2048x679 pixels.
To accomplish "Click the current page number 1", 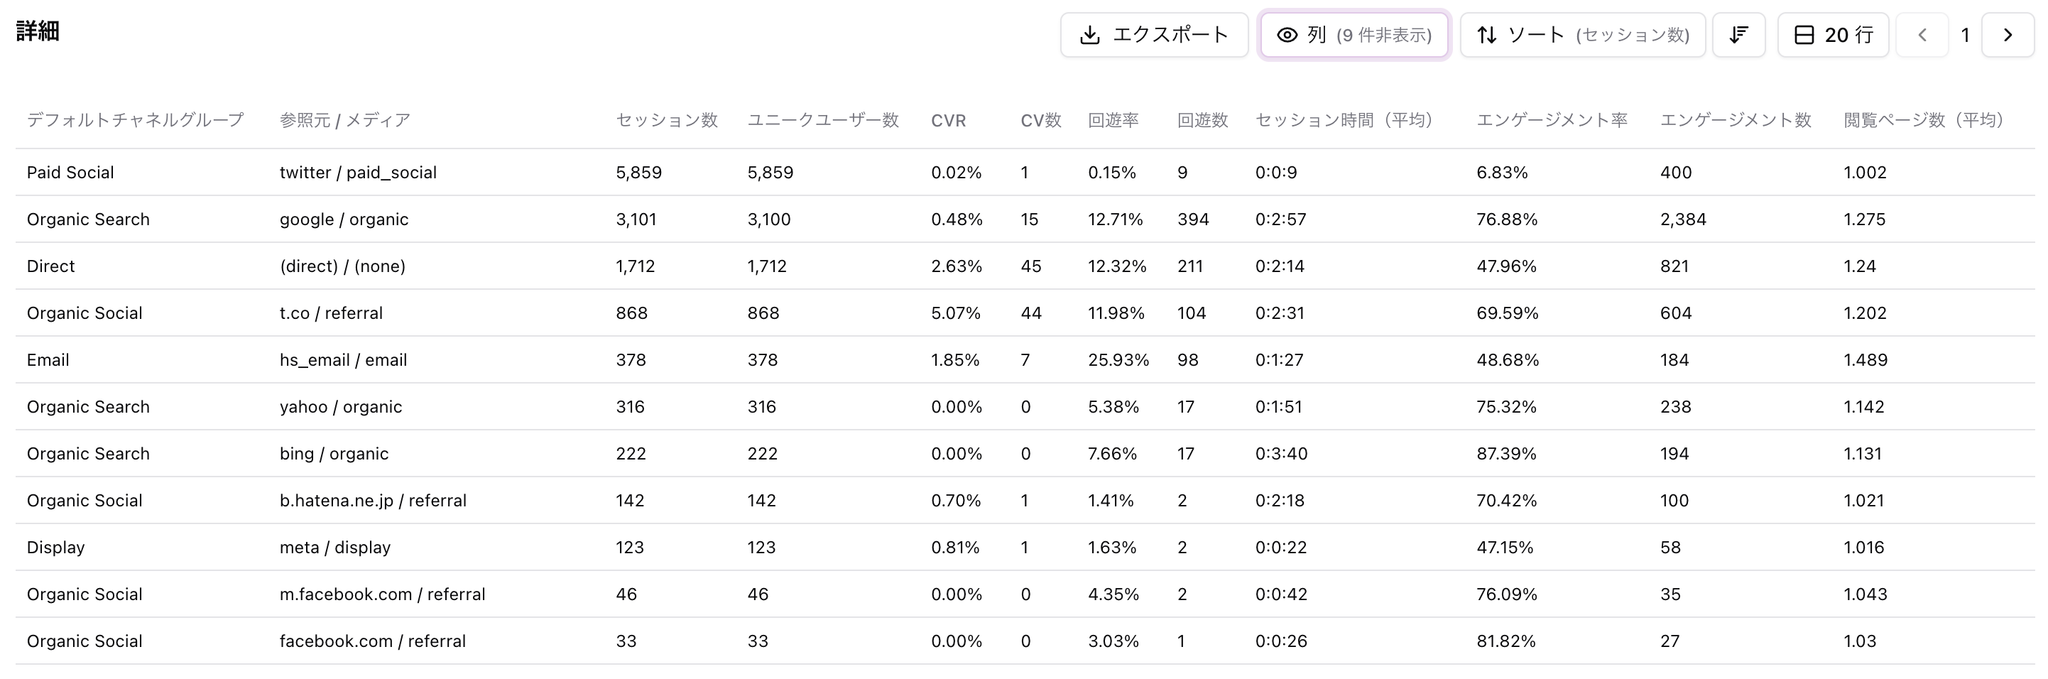I will pyautogui.click(x=1965, y=35).
